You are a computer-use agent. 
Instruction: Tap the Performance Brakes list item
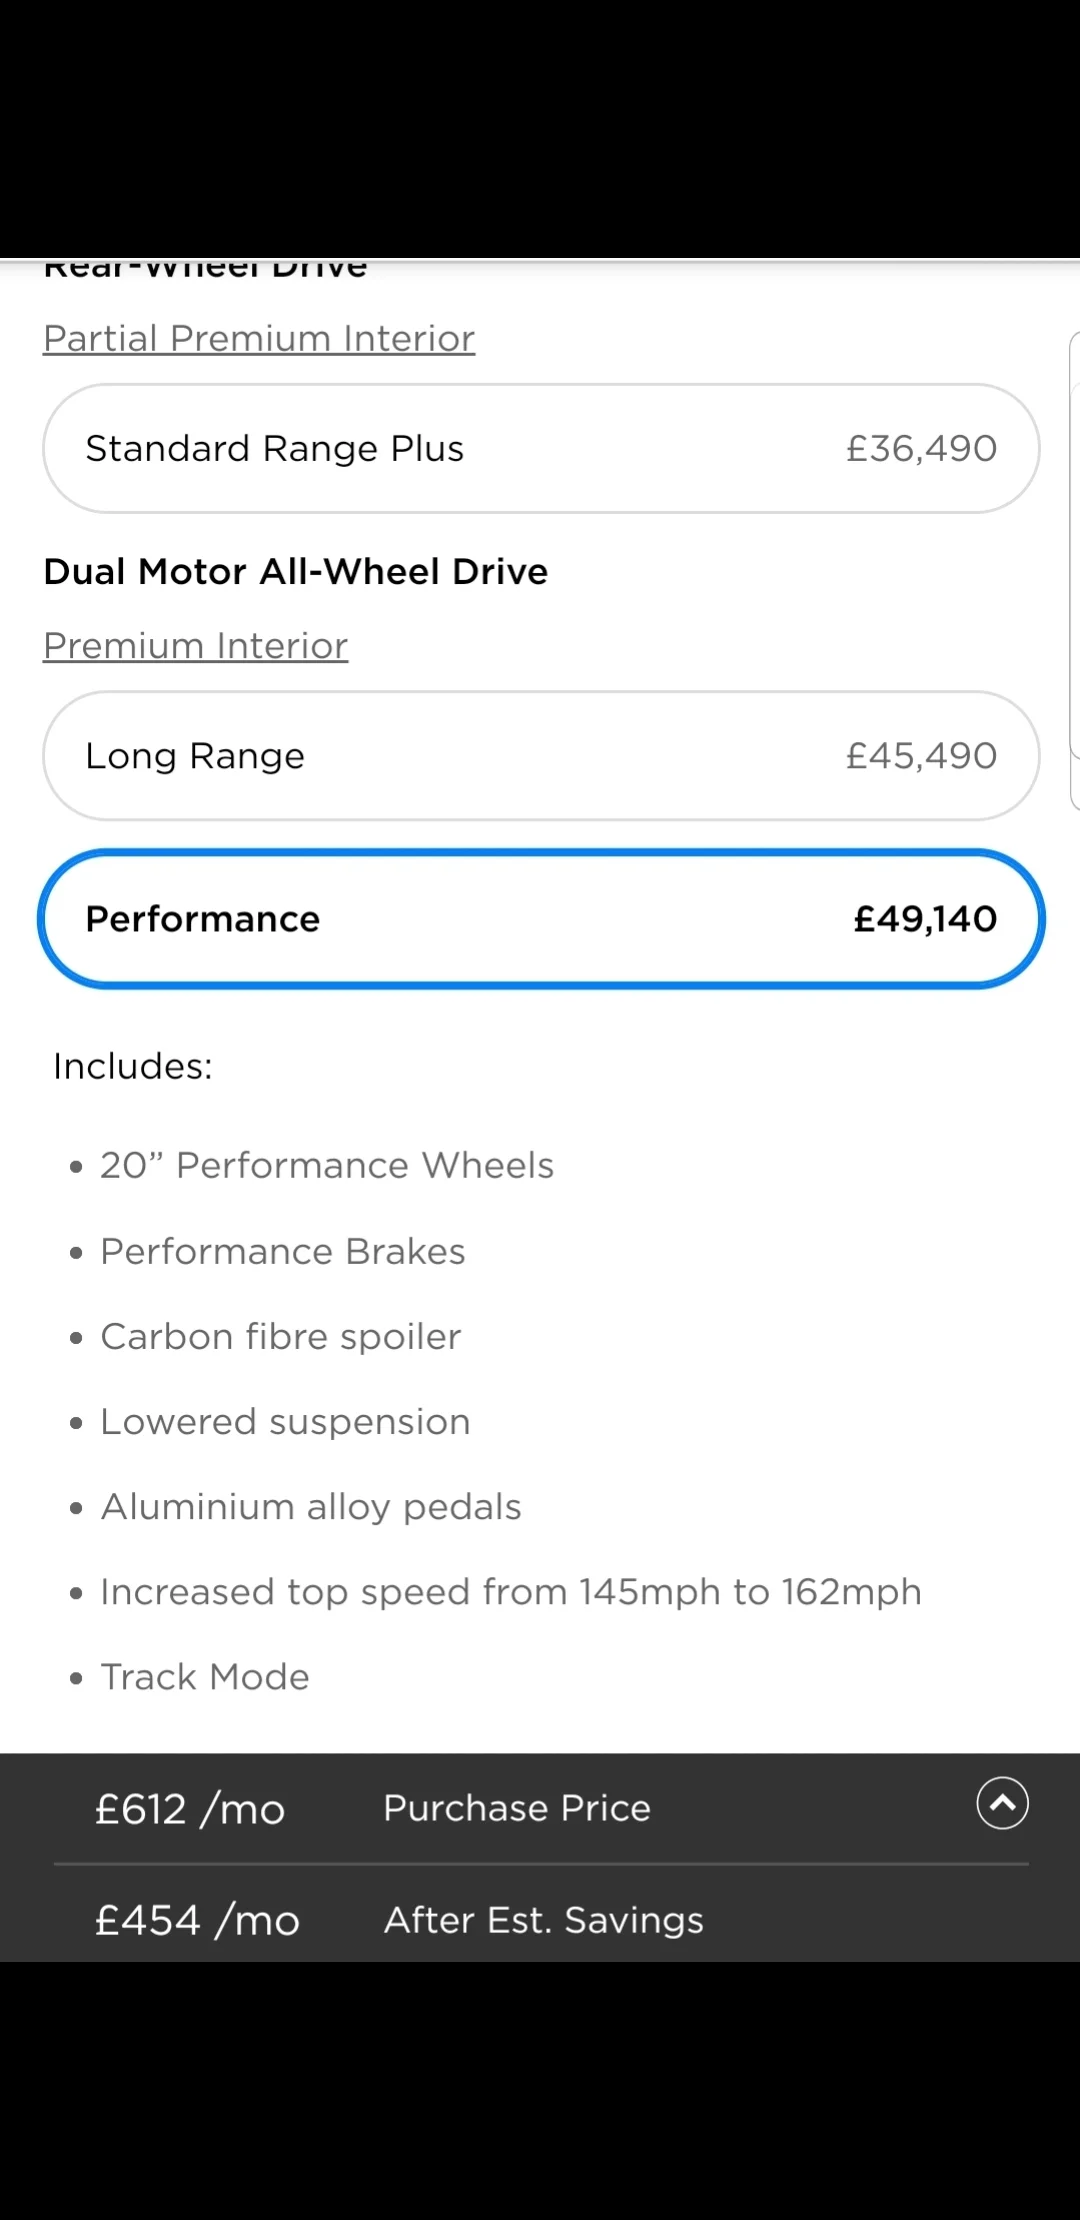coord(282,1251)
